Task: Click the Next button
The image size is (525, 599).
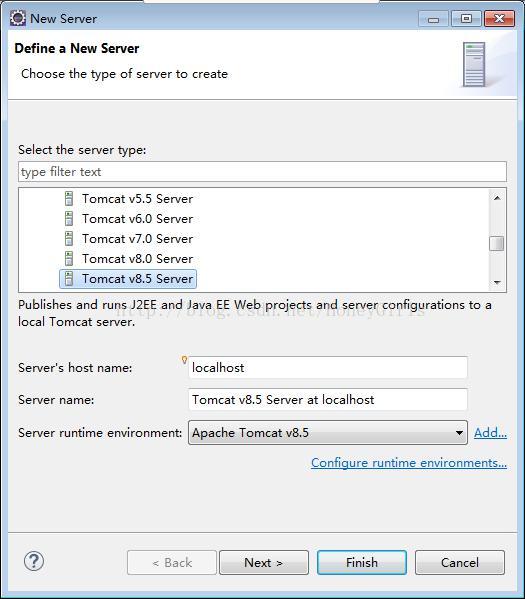Action: click(x=264, y=562)
